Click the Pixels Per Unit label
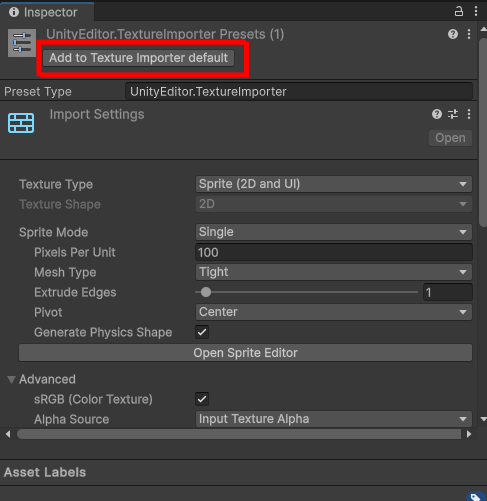 tap(75, 252)
